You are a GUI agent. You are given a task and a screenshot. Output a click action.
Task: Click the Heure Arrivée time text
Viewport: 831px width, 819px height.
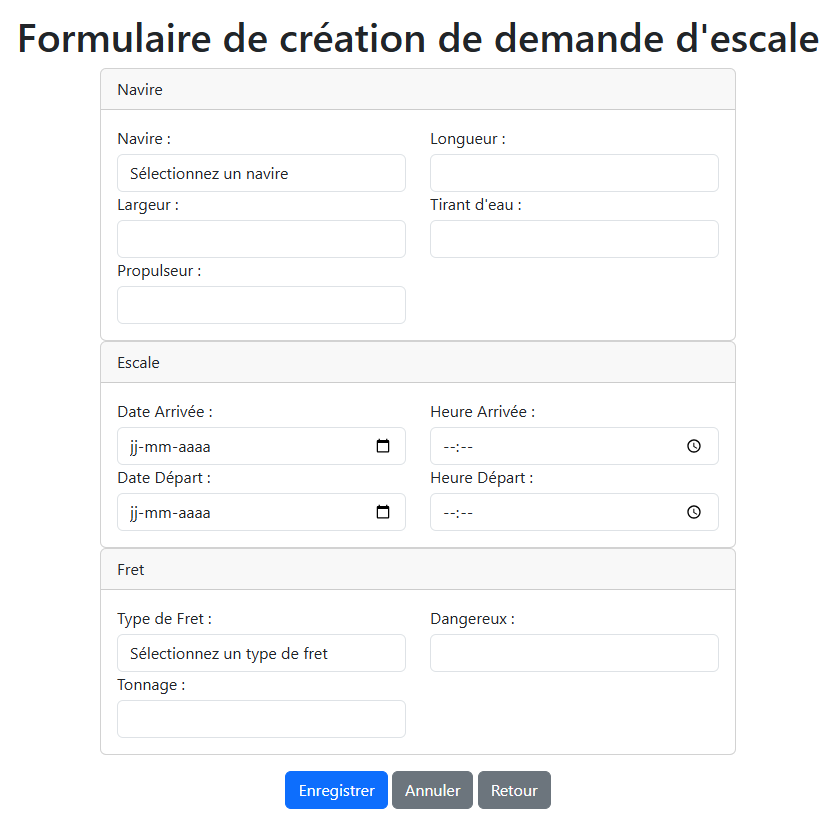pos(458,447)
